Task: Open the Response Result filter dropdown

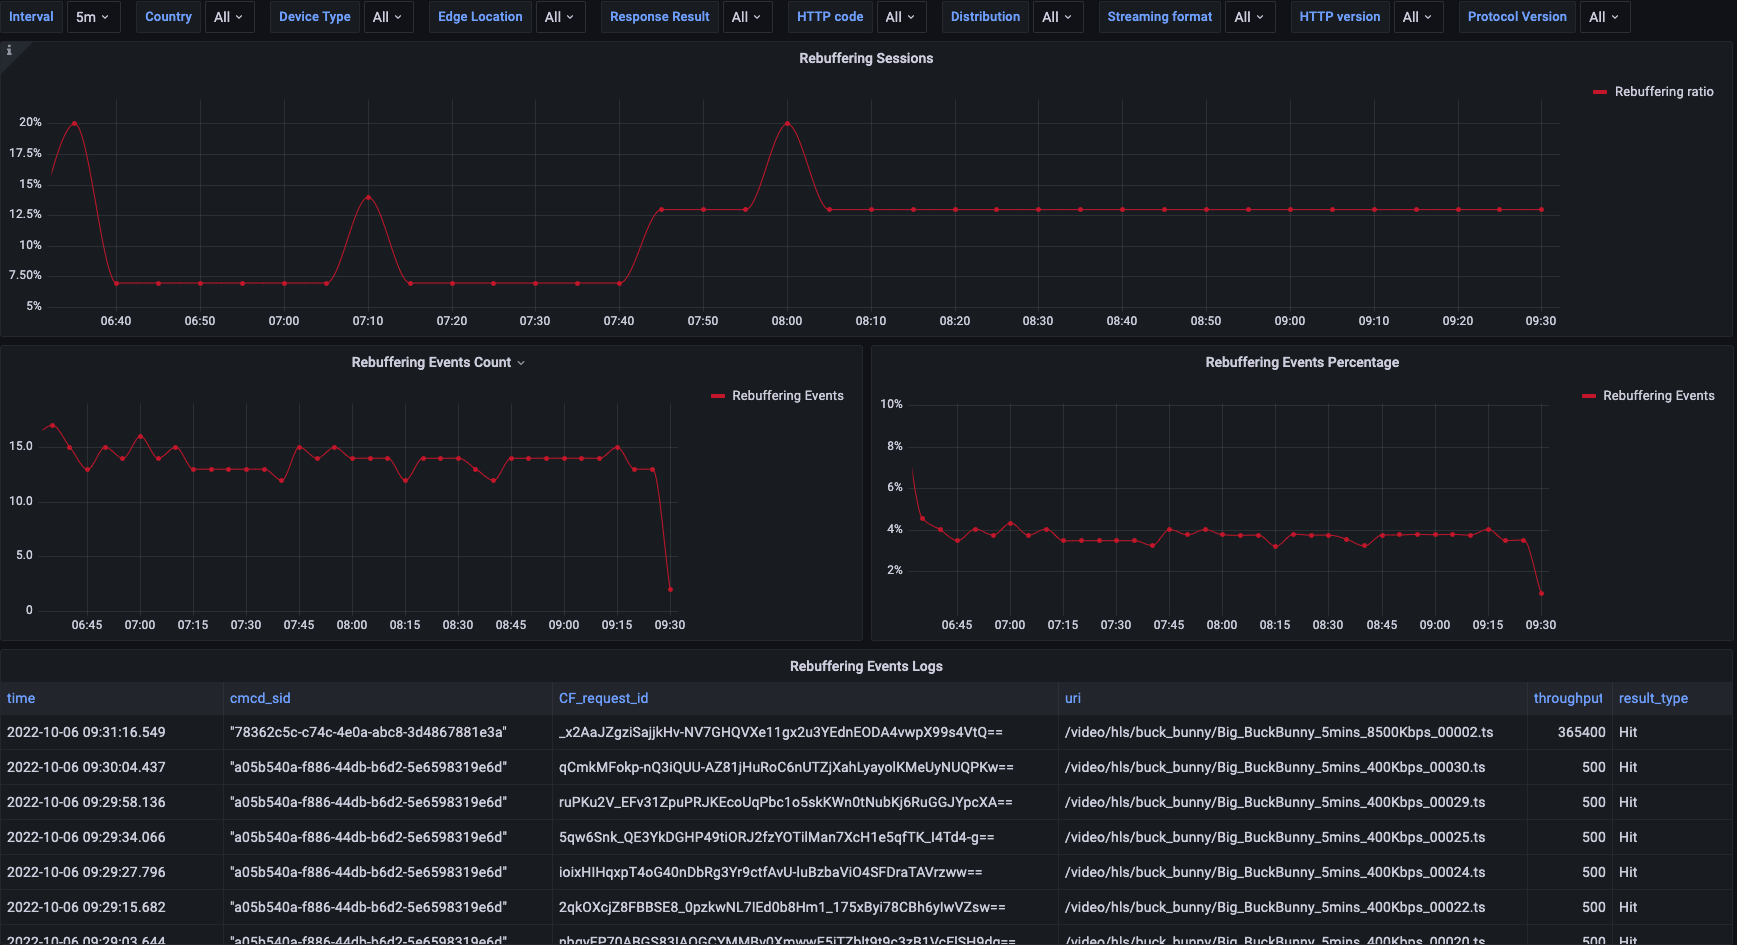Action: 747,16
